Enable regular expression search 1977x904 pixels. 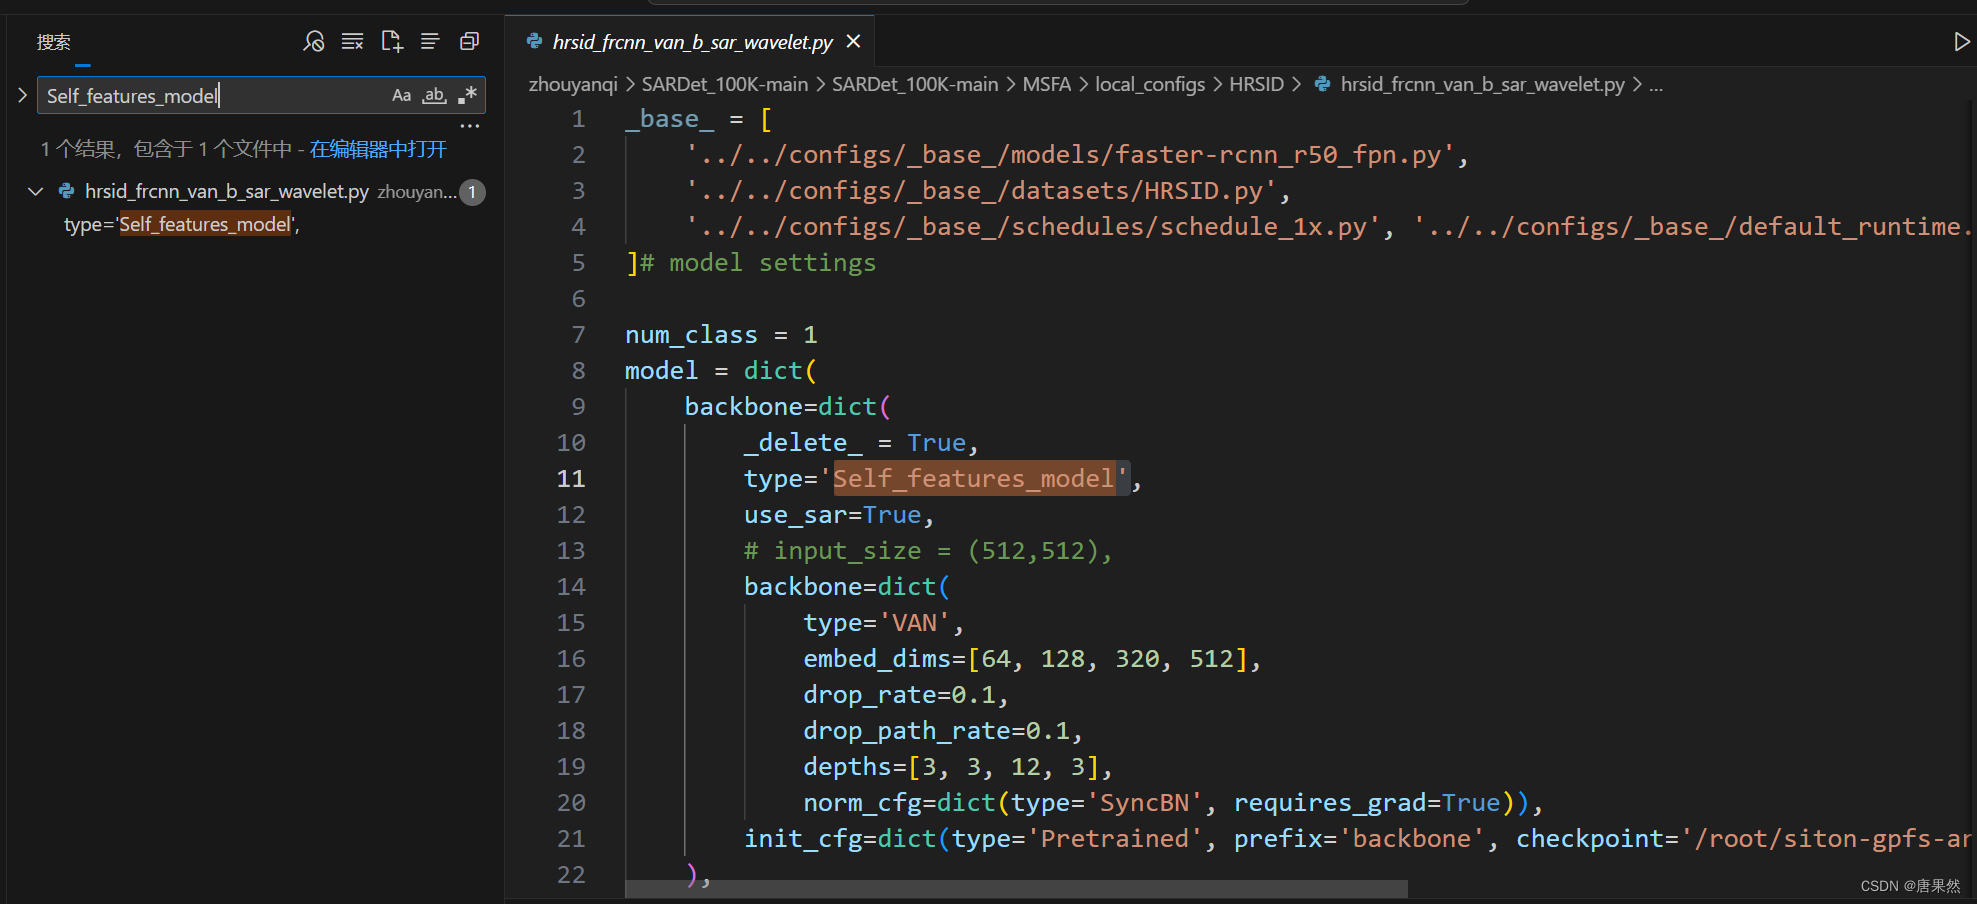[x=466, y=95]
